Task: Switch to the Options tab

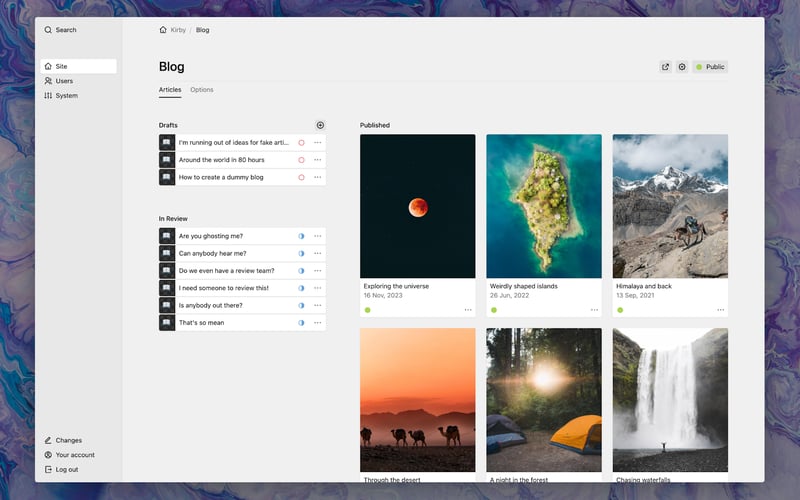Action: [x=202, y=90]
